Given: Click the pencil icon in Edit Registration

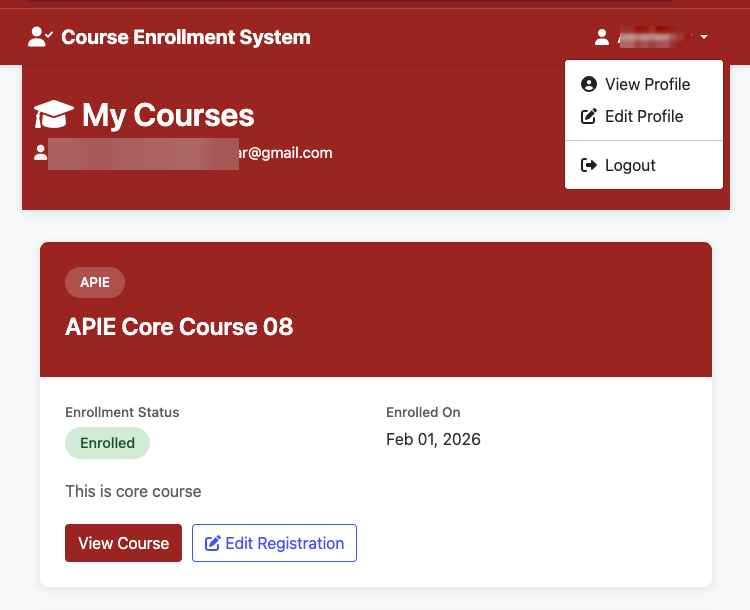Looking at the screenshot, I should pos(212,543).
